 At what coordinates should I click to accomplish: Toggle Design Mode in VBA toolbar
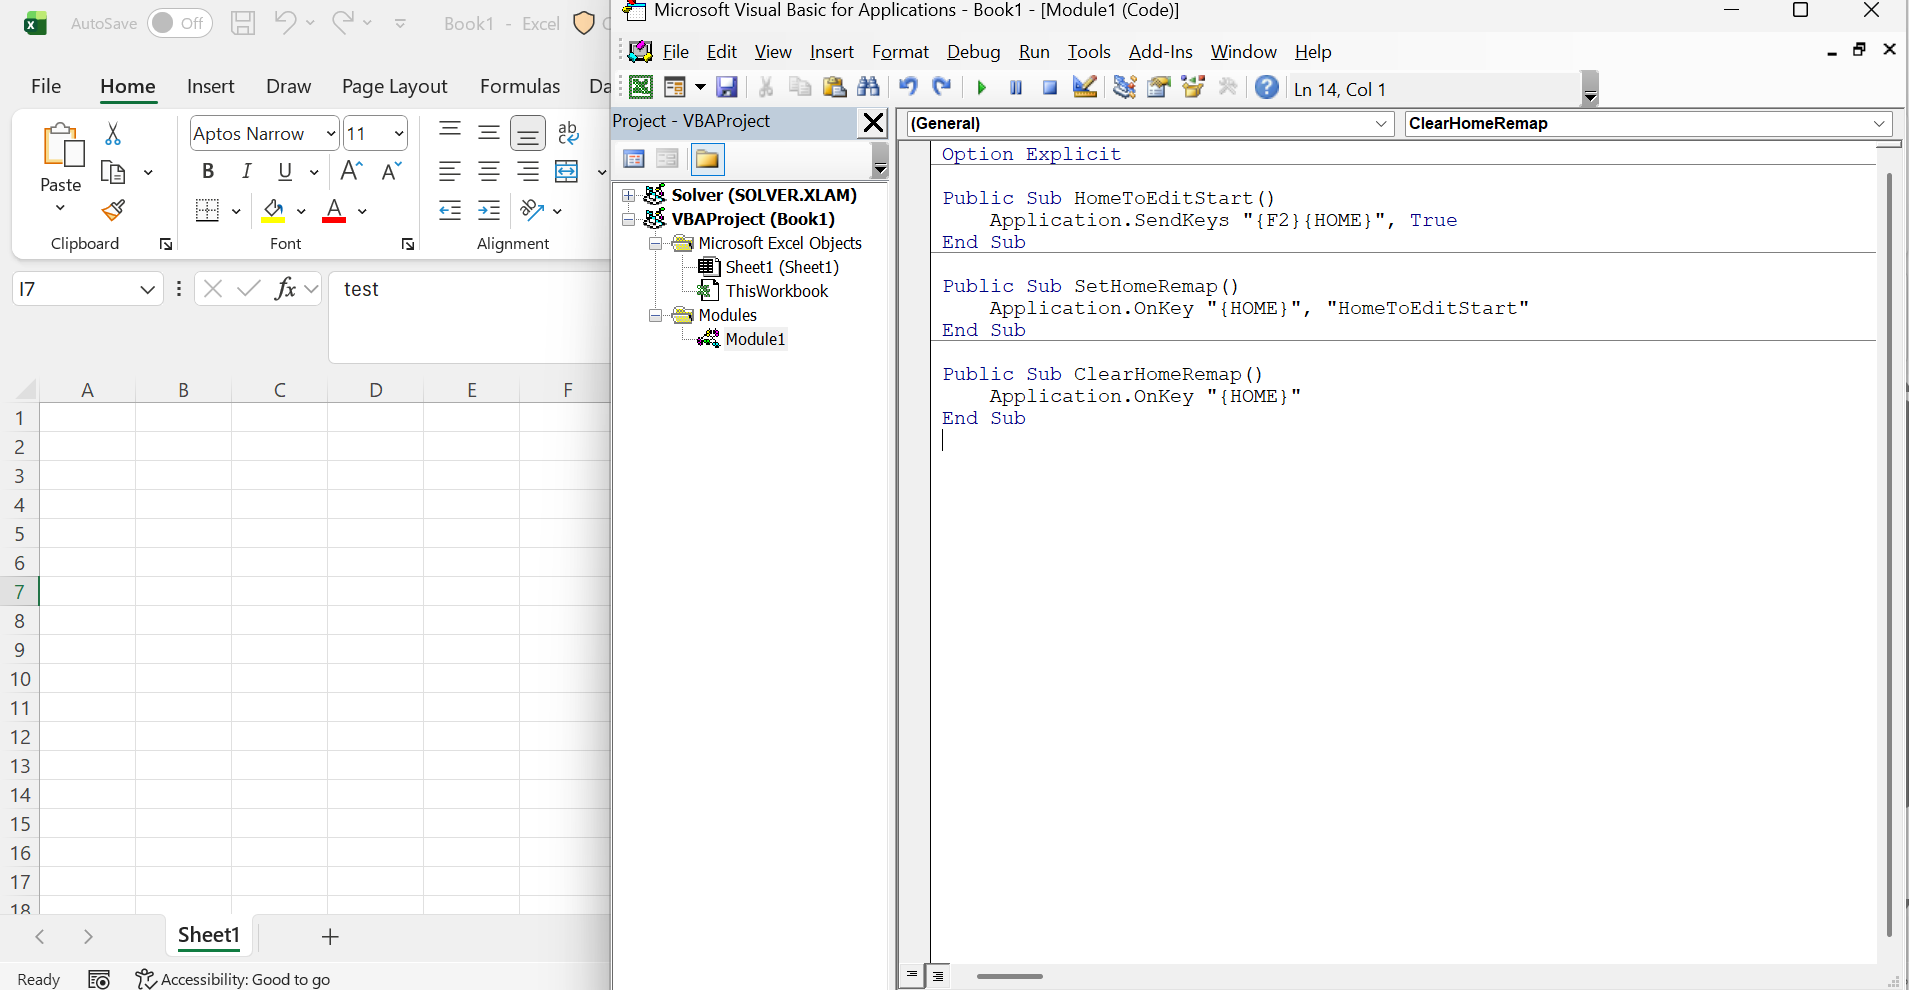tap(1084, 88)
